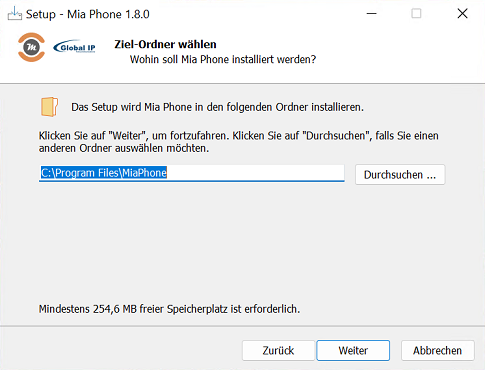Click the yellow folder icon
Viewport: 485px width, 370px height.
point(49,107)
